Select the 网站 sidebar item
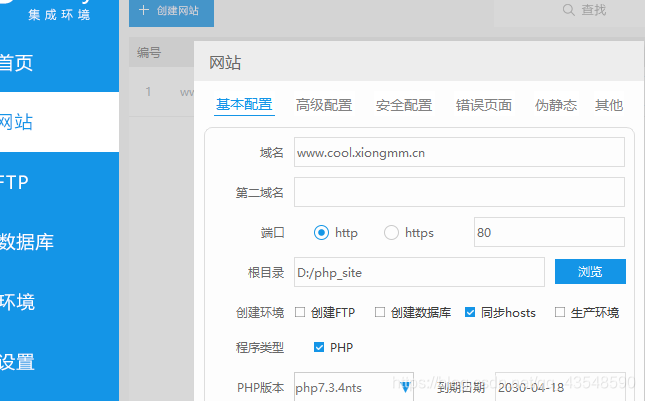 (59, 122)
